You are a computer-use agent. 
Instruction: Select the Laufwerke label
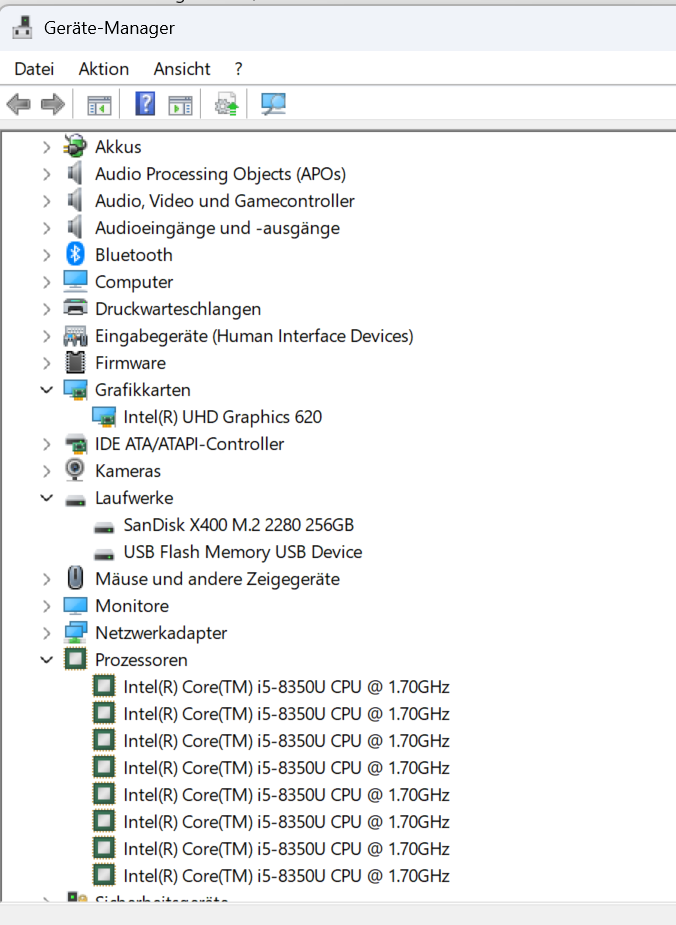[x=134, y=498]
